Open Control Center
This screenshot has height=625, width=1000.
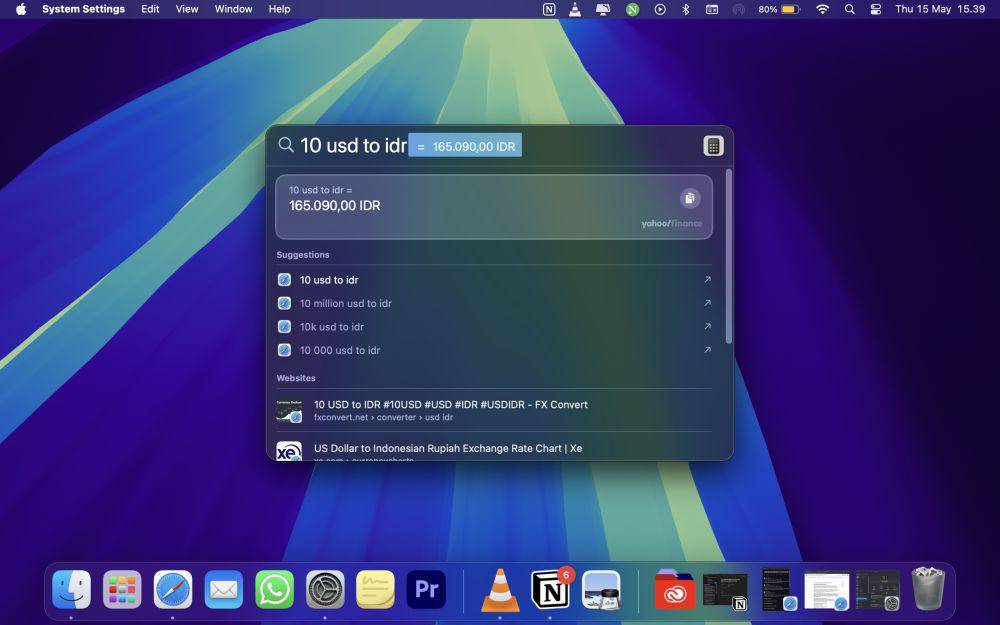pyautogui.click(x=876, y=9)
